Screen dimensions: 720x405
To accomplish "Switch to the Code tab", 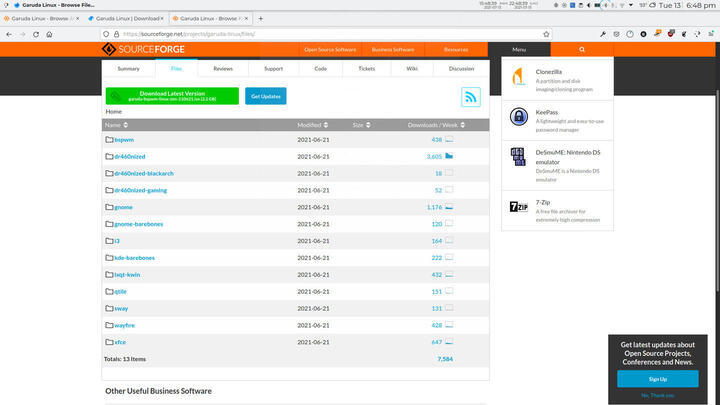I will pyautogui.click(x=321, y=68).
